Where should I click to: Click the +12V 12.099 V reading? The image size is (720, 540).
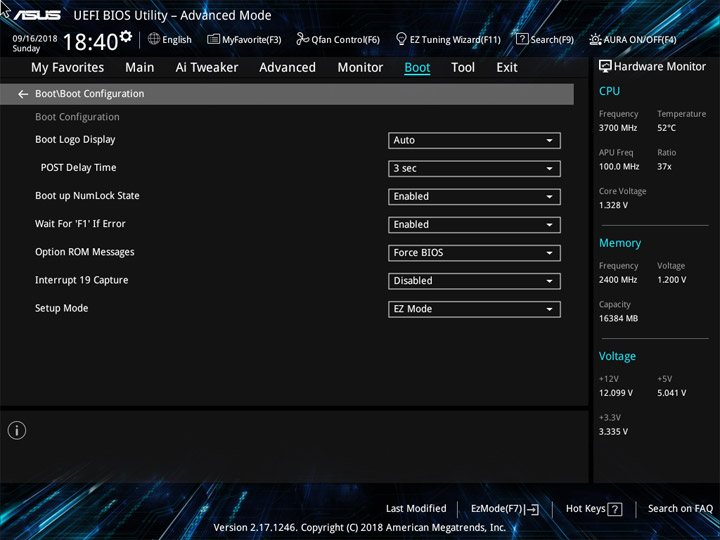[x=616, y=393]
